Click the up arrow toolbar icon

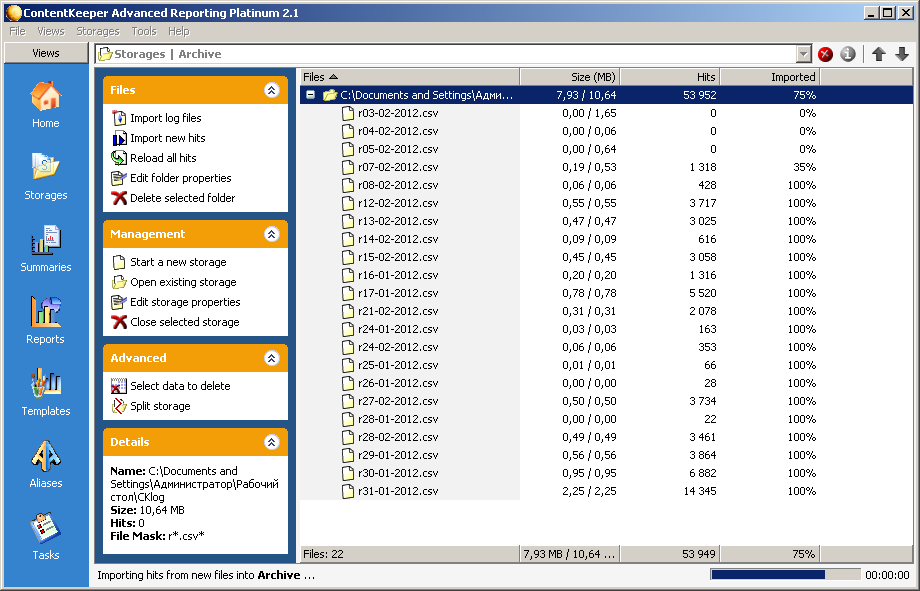[878, 54]
